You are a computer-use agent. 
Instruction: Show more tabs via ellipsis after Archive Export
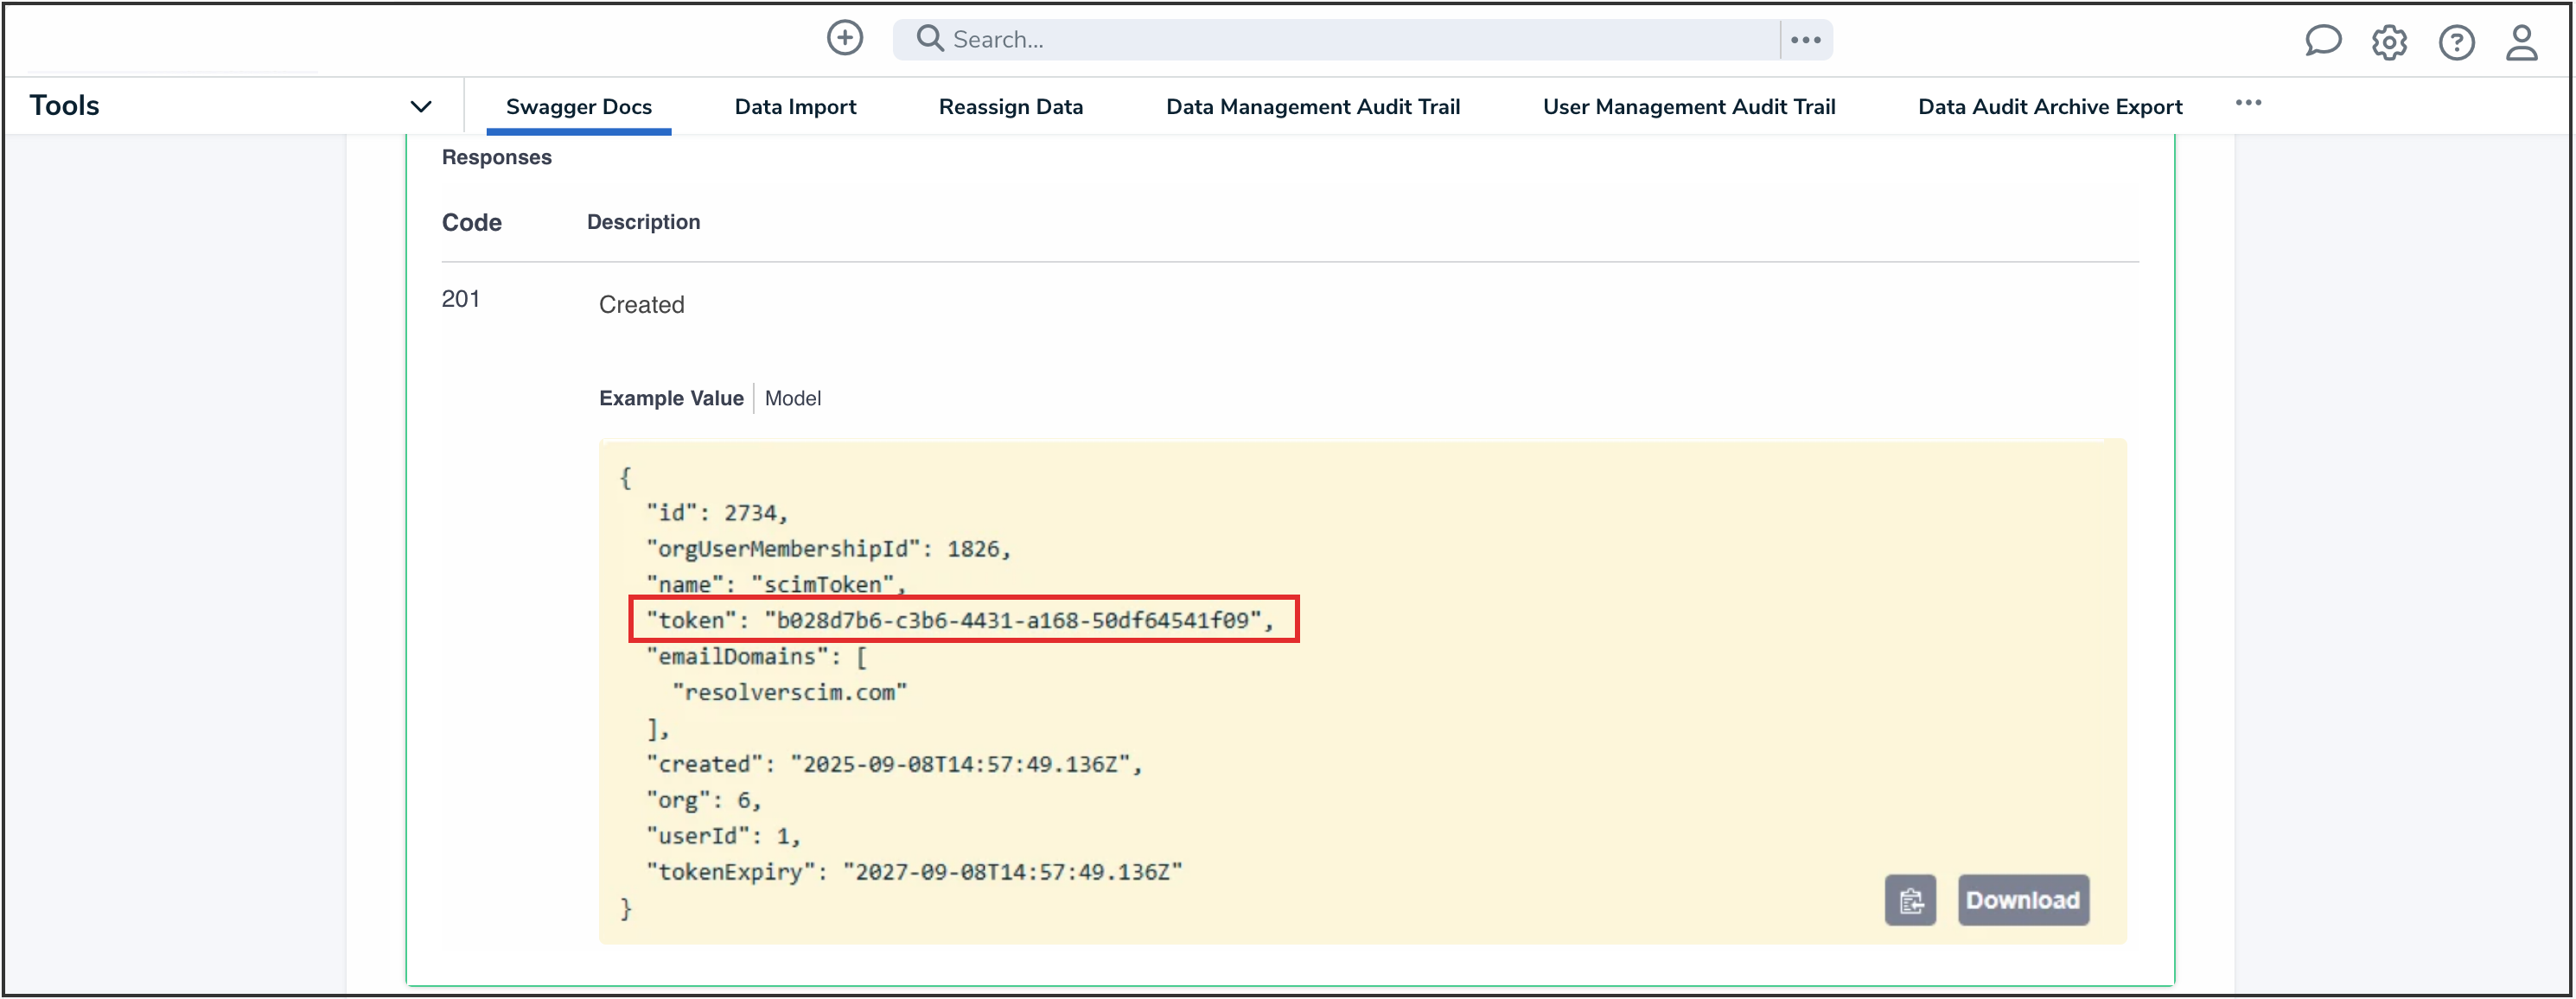tap(2247, 103)
